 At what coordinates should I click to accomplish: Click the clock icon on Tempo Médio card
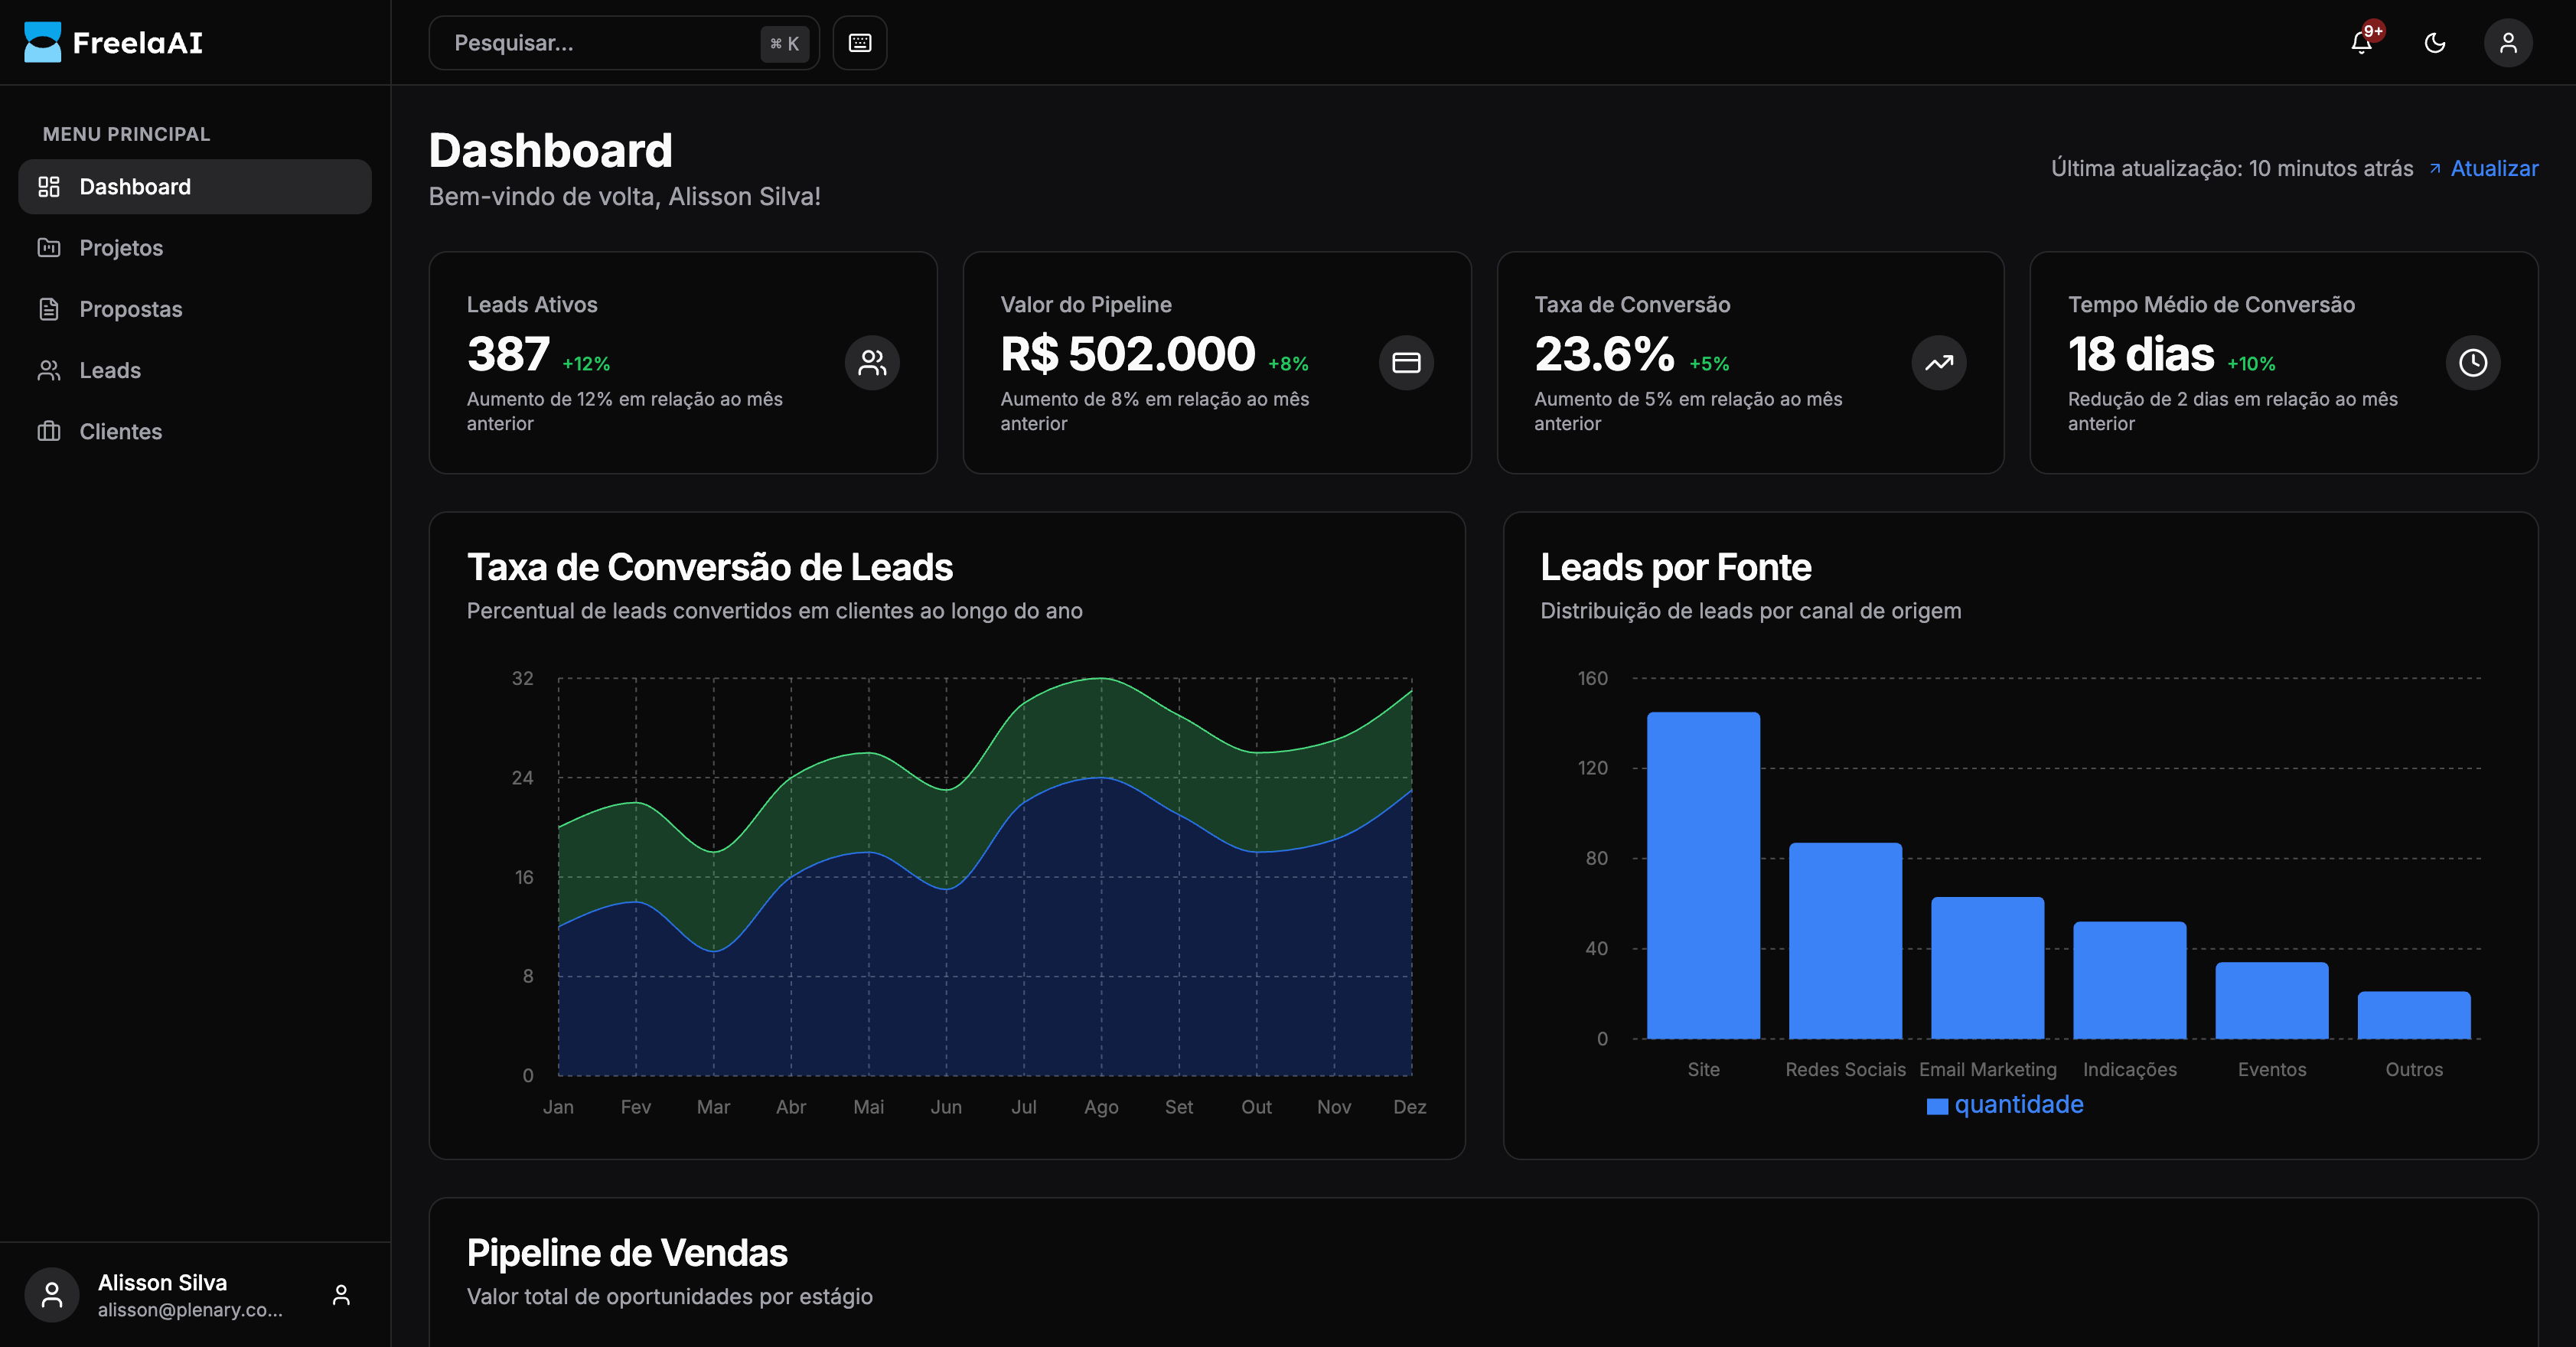tap(2473, 362)
